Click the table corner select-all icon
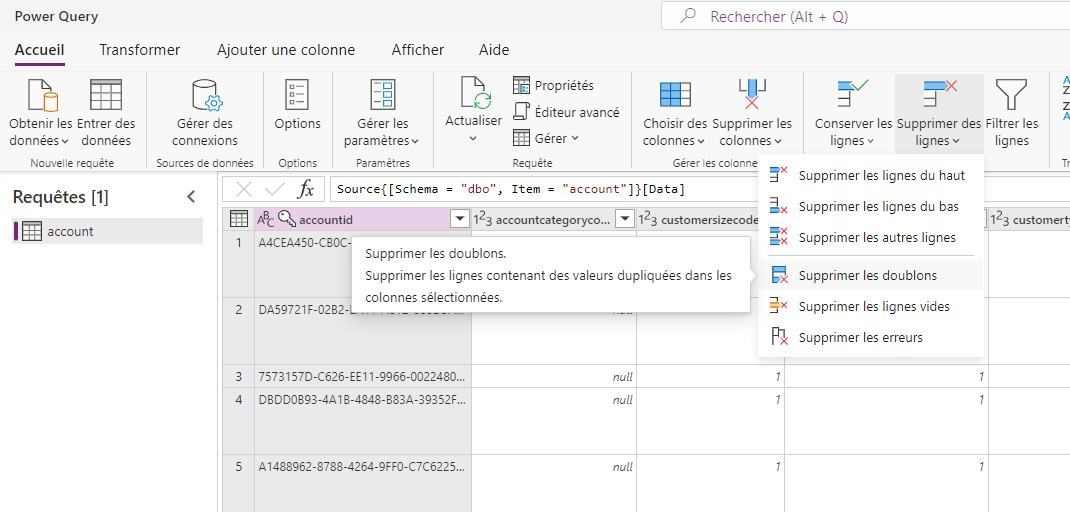This screenshot has width=1070, height=512. [x=238, y=218]
